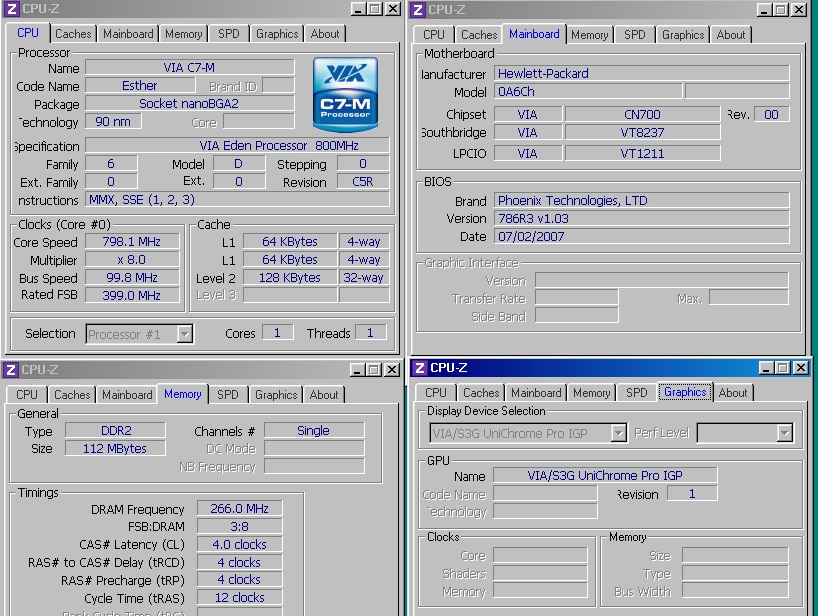This screenshot has height=616, width=818.
Task: Click the DRAM Frequency value '266.0 MHz'
Action: click(x=240, y=509)
